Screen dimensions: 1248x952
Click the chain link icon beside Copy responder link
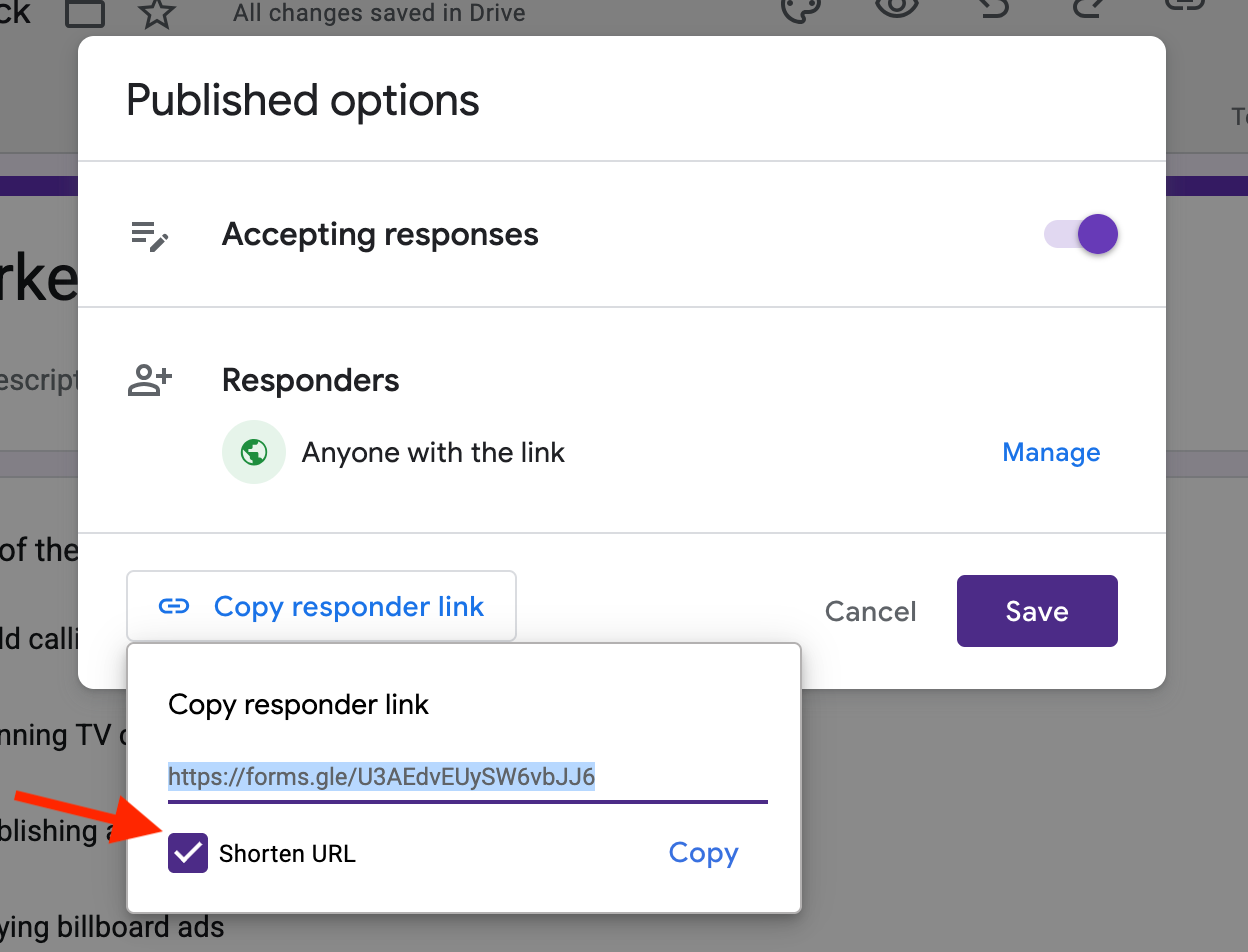click(x=174, y=607)
